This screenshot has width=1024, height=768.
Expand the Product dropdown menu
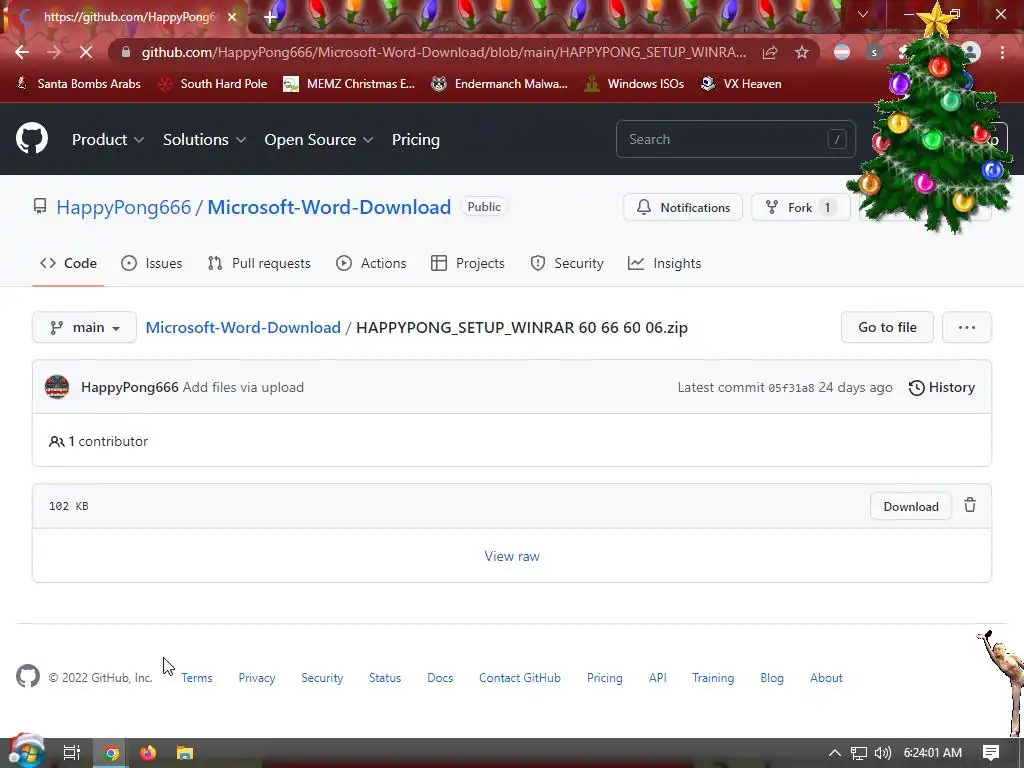tap(108, 140)
